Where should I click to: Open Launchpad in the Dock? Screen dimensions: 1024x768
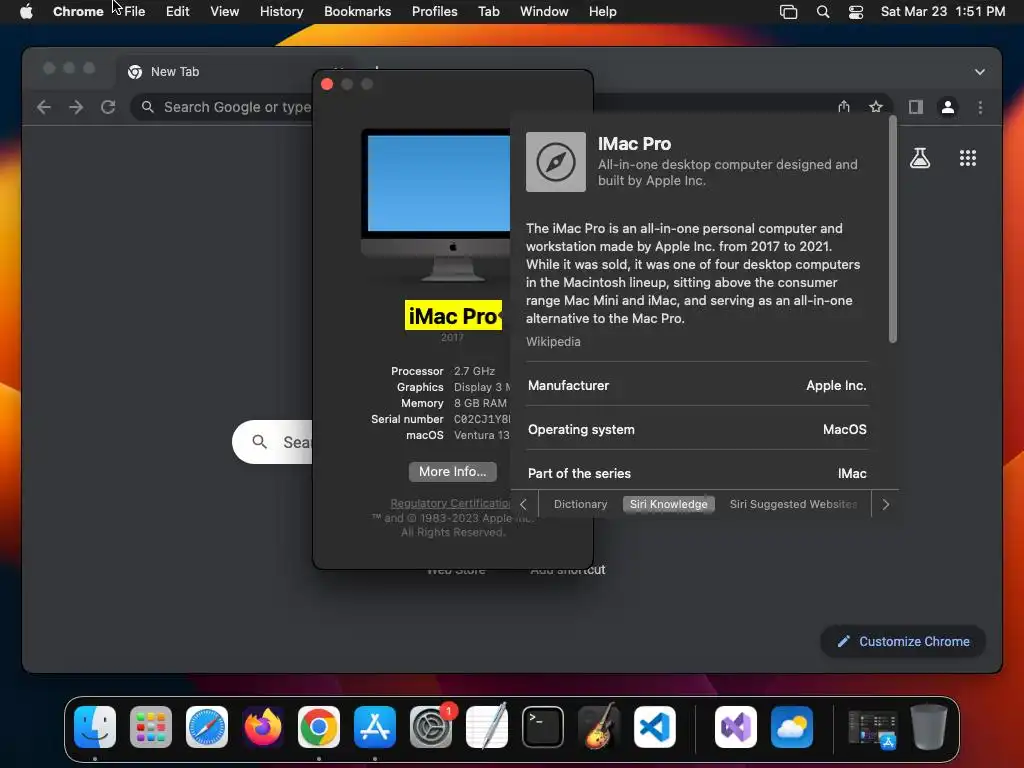coord(151,727)
